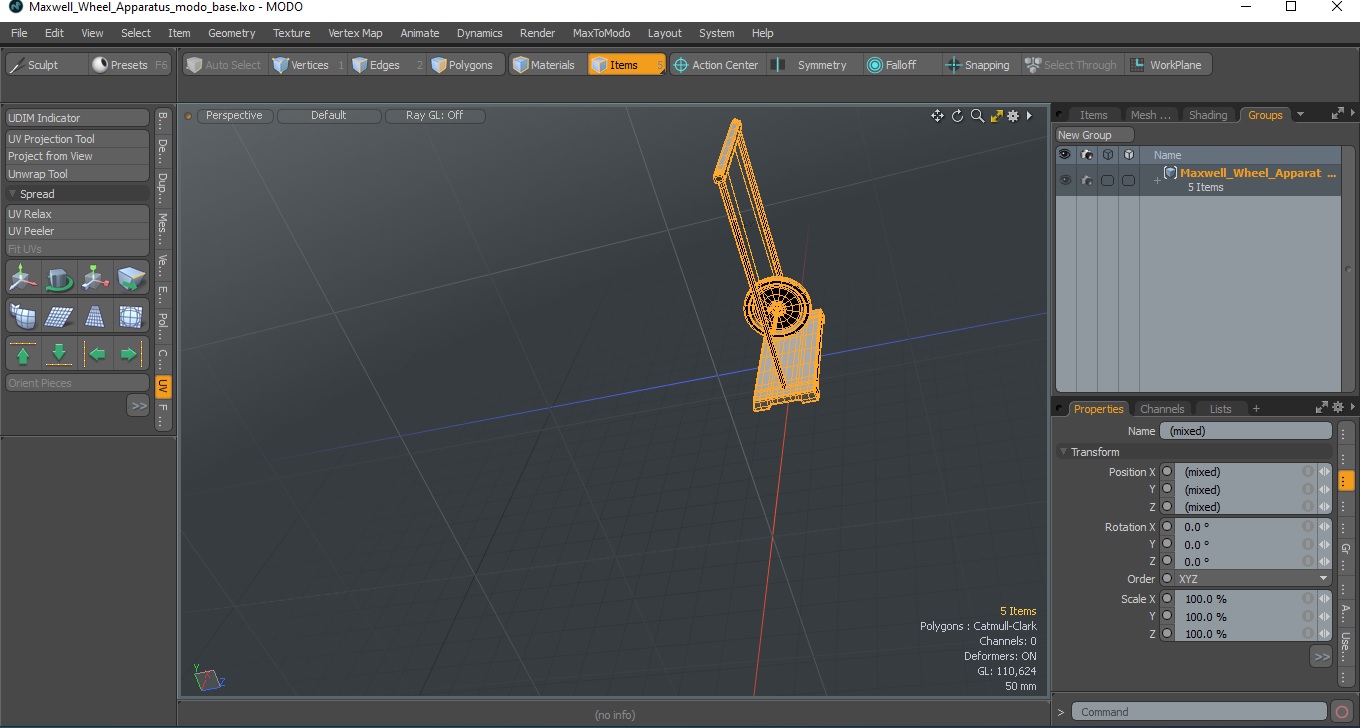Open the viewport settings gear
The image size is (1360, 728).
[x=1013, y=116]
